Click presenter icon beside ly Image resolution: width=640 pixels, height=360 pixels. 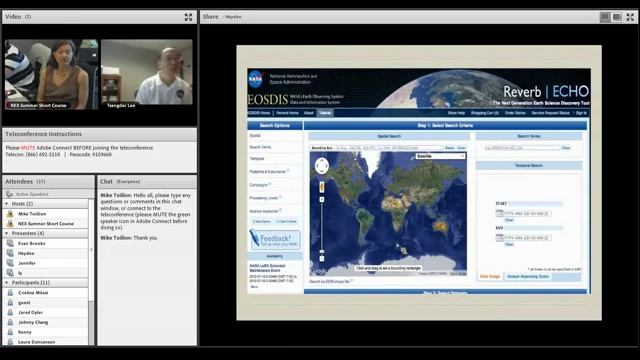10,273
